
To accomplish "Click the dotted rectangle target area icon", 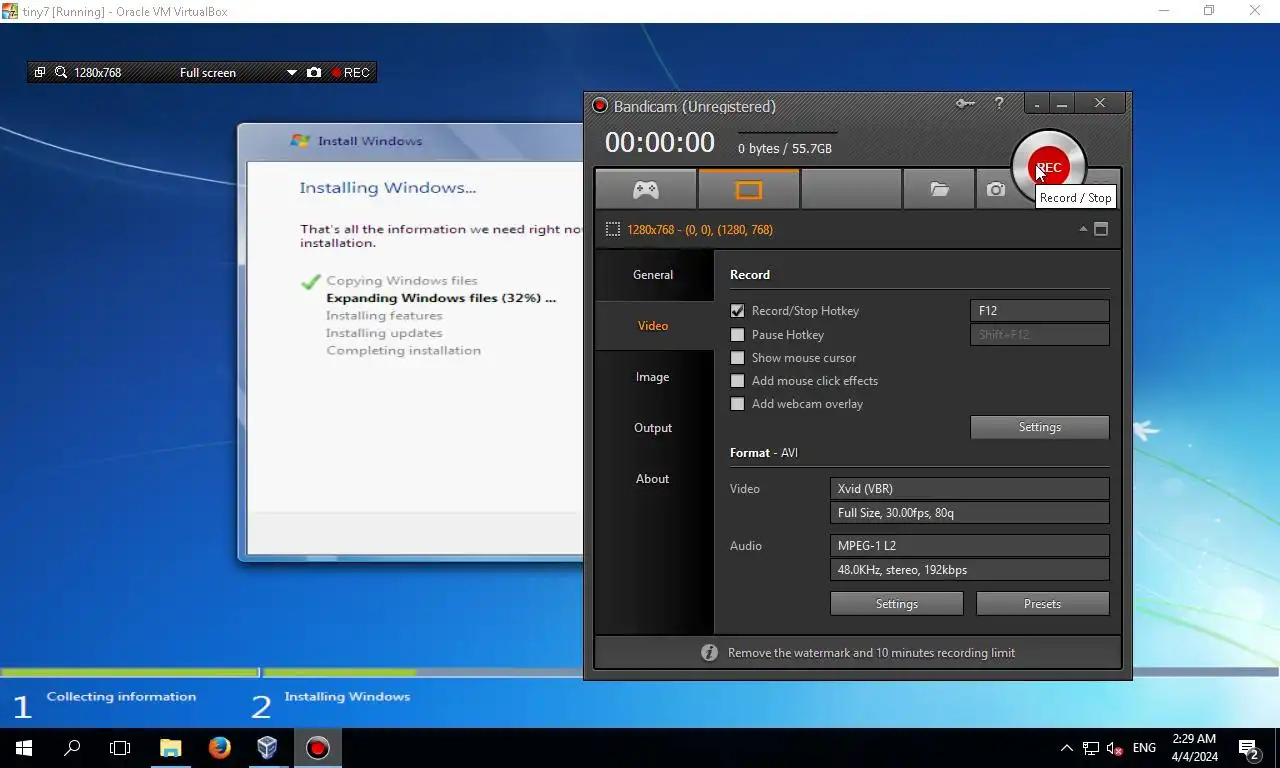I will pos(613,229).
